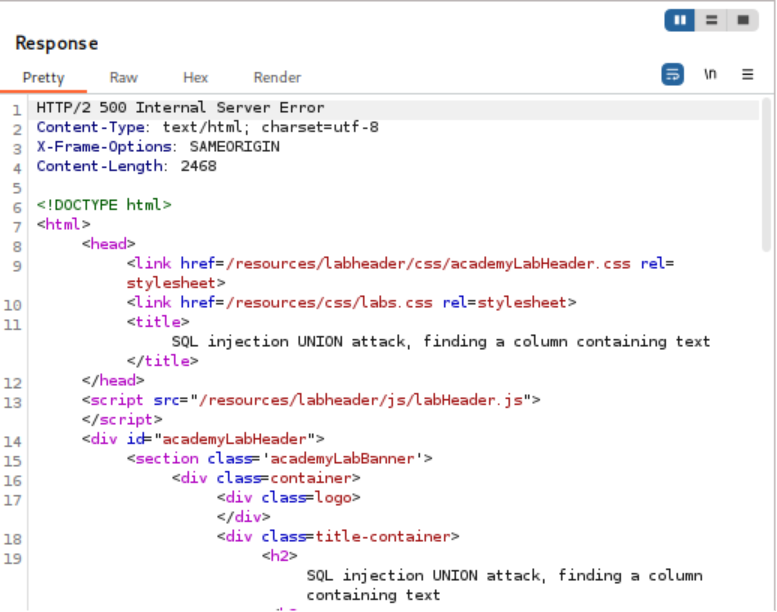Toggle showing non-printable \n characters

(x=710, y=74)
